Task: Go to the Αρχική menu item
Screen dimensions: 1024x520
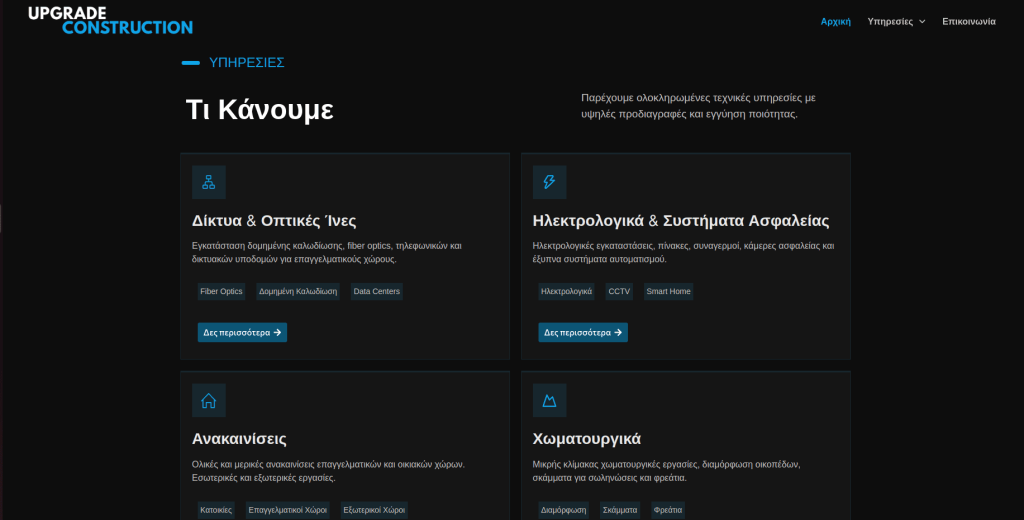Action: [835, 21]
